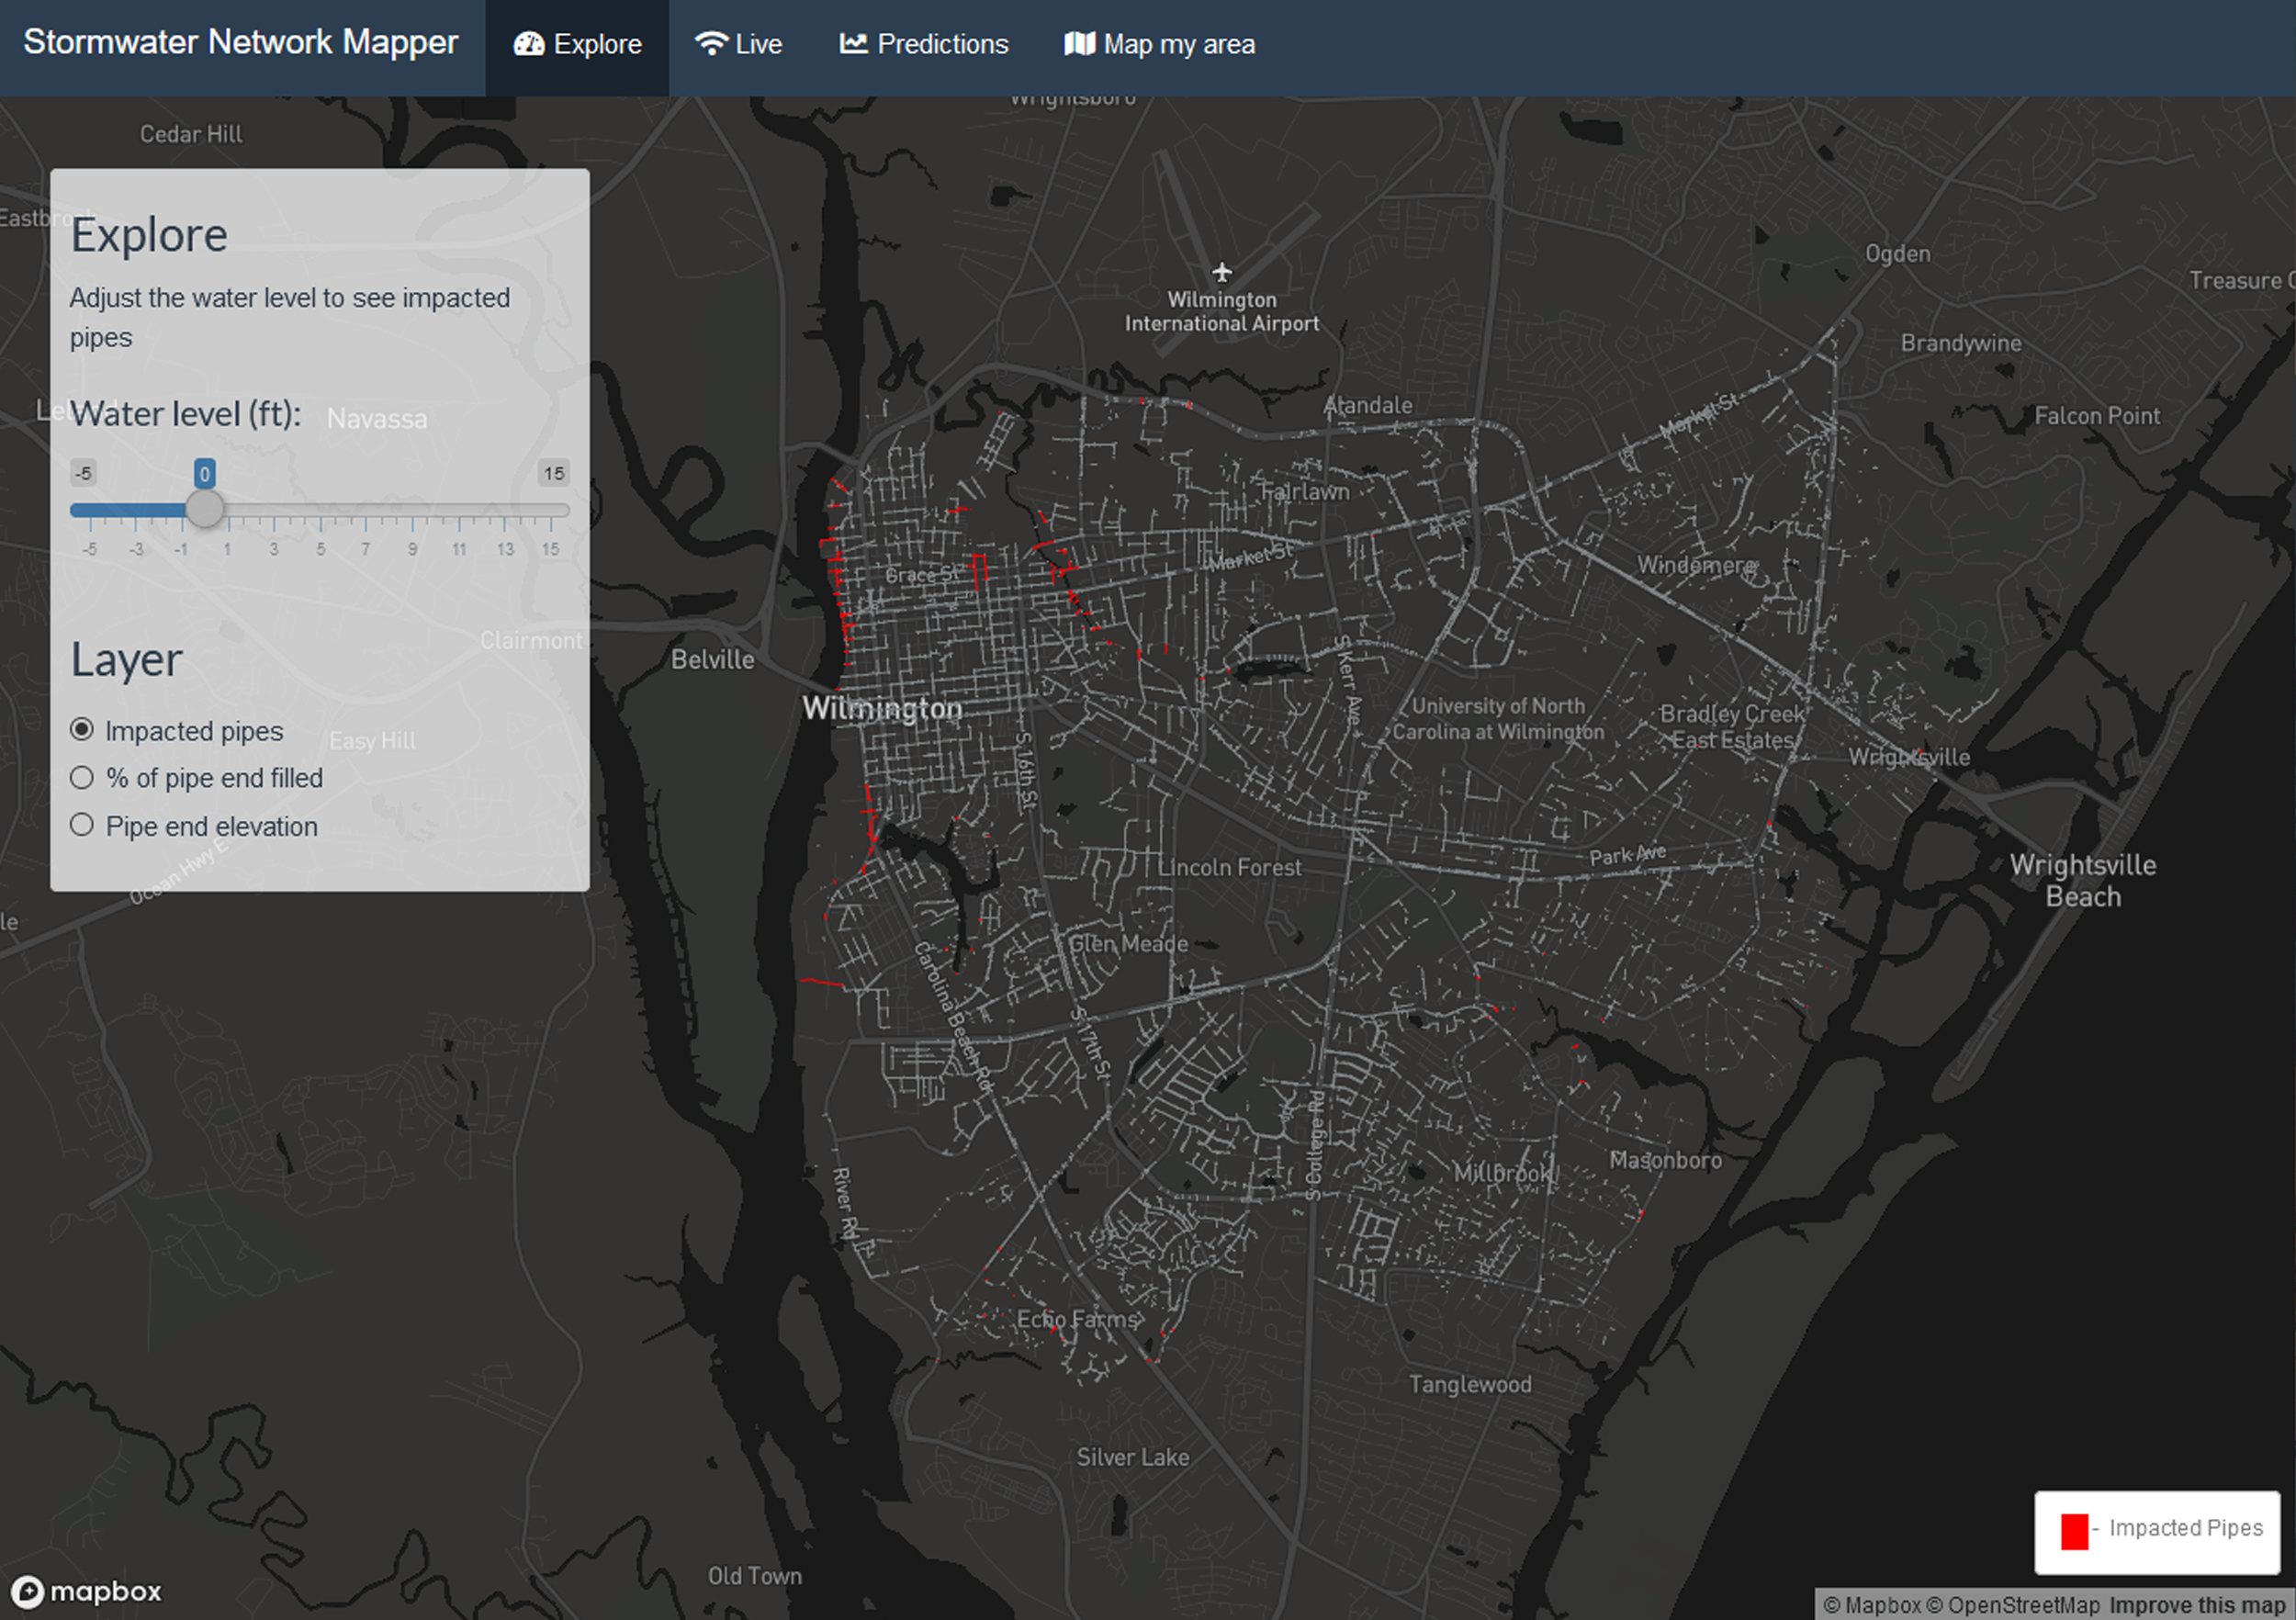The height and width of the screenshot is (1620, 2296).
Task: Open the Improve this map link
Action: tap(2197, 1605)
